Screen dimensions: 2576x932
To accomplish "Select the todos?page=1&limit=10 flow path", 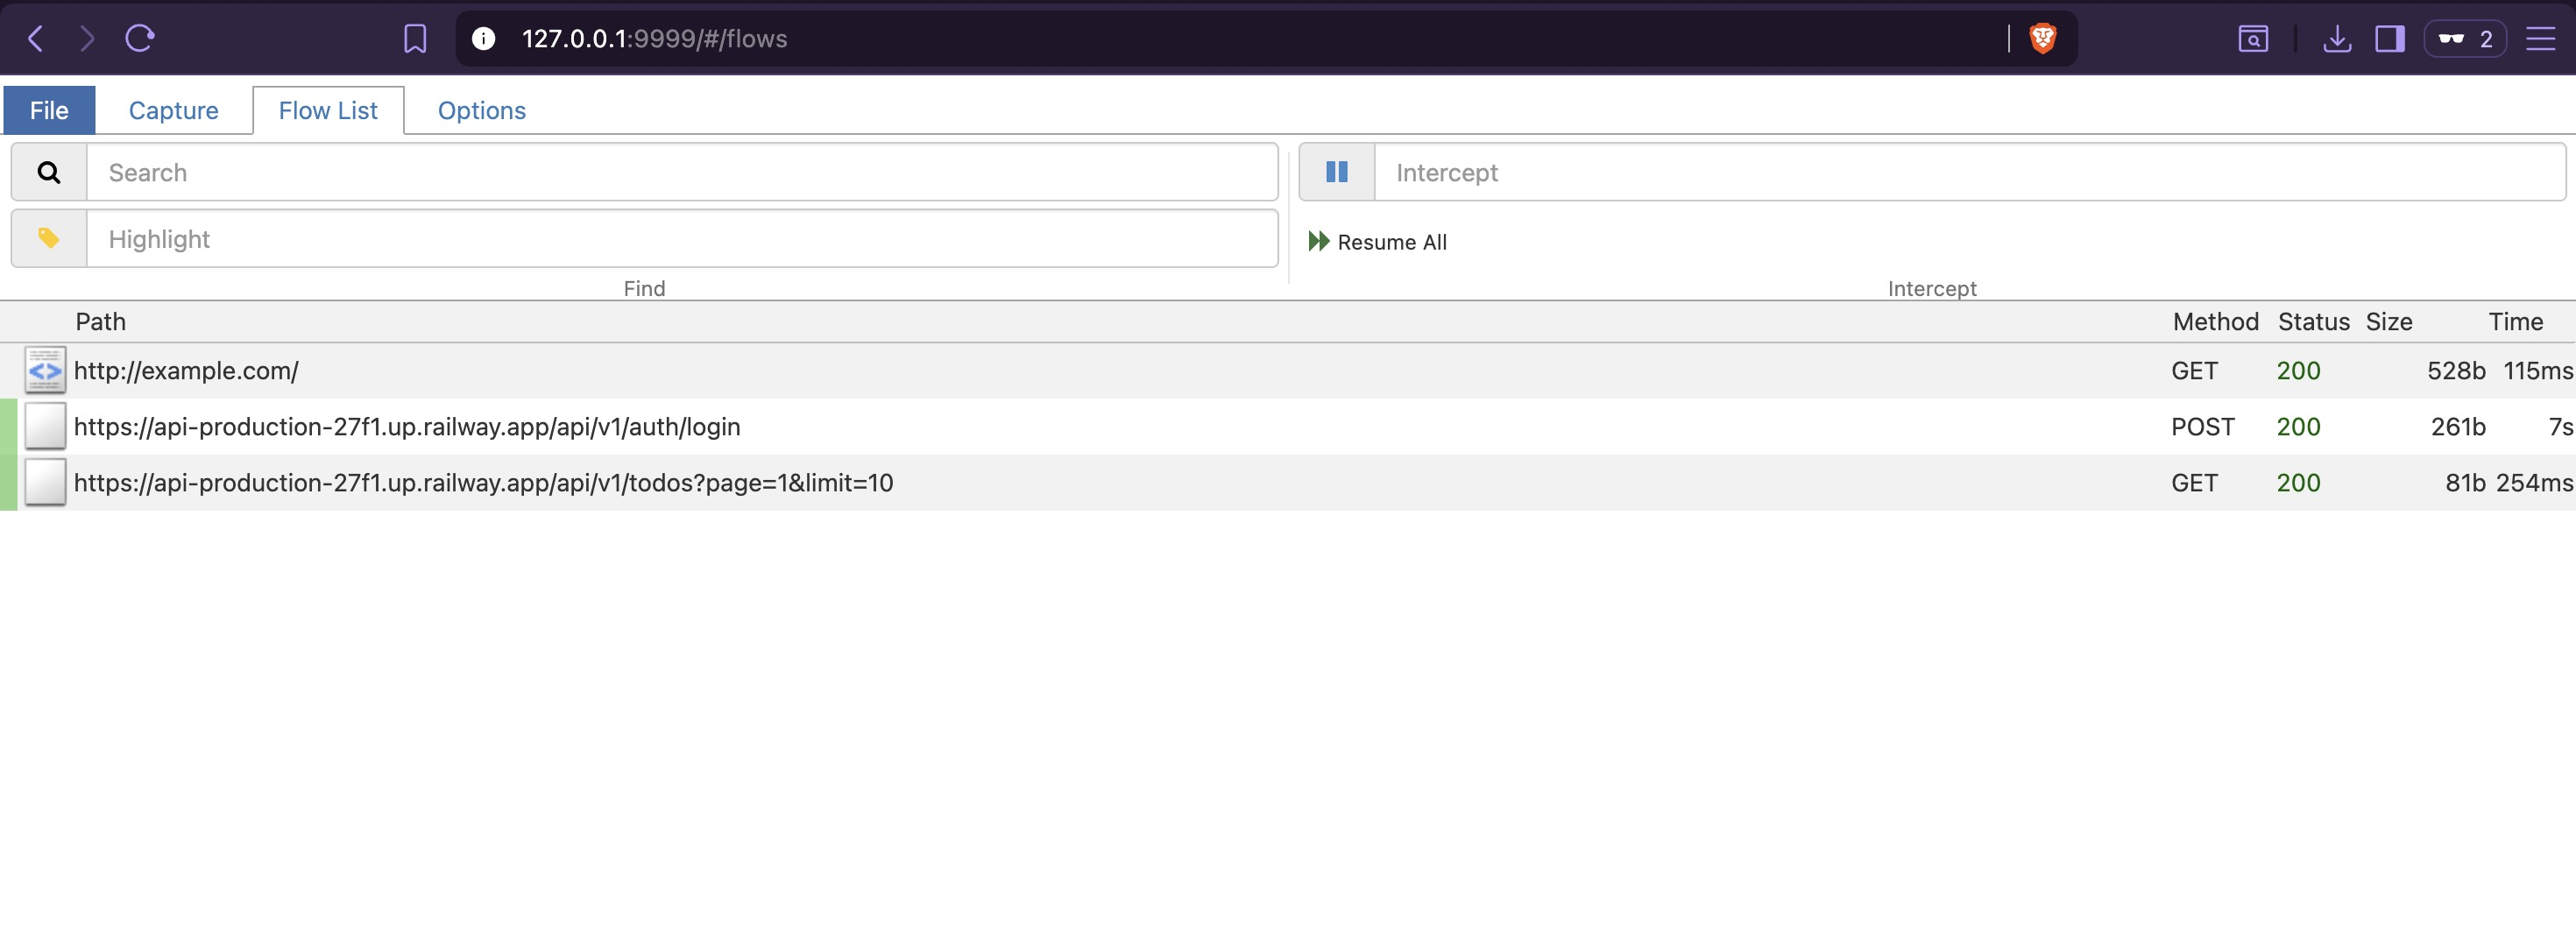I will click(x=483, y=482).
